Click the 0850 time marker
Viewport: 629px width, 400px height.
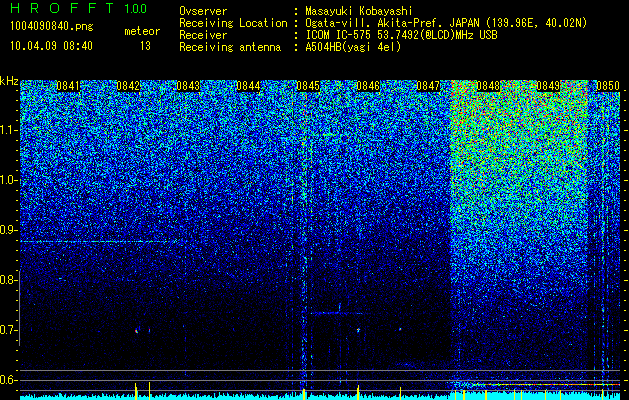point(608,86)
